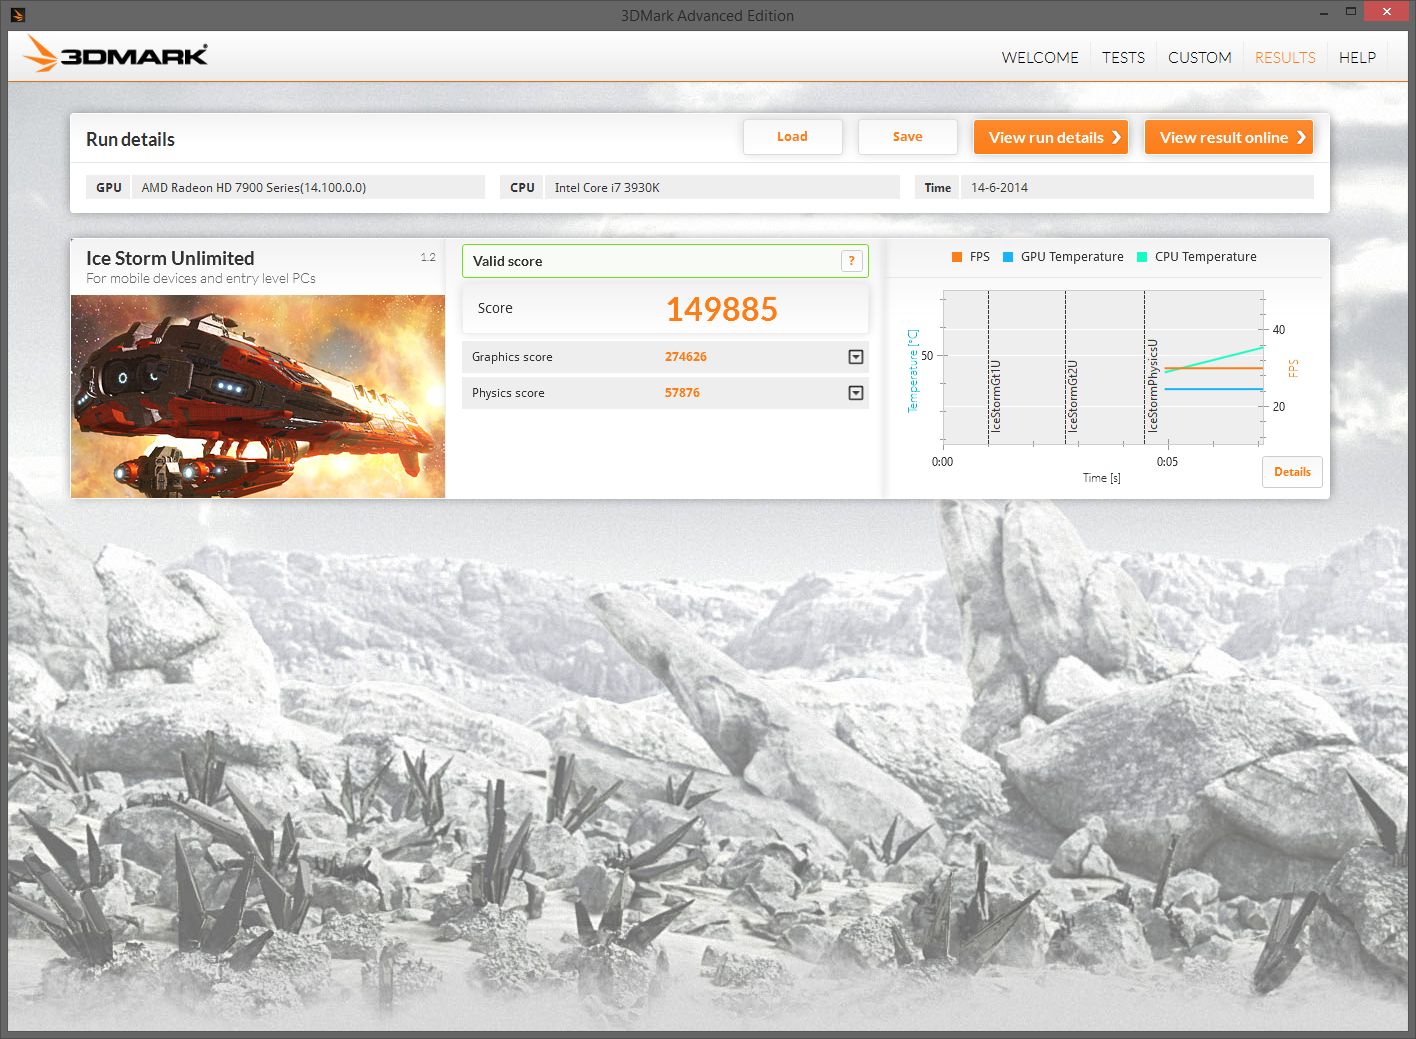Open the WELCOME tab
Image resolution: width=1416 pixels, height=1039 pixels.
(x=1040, y=58)
